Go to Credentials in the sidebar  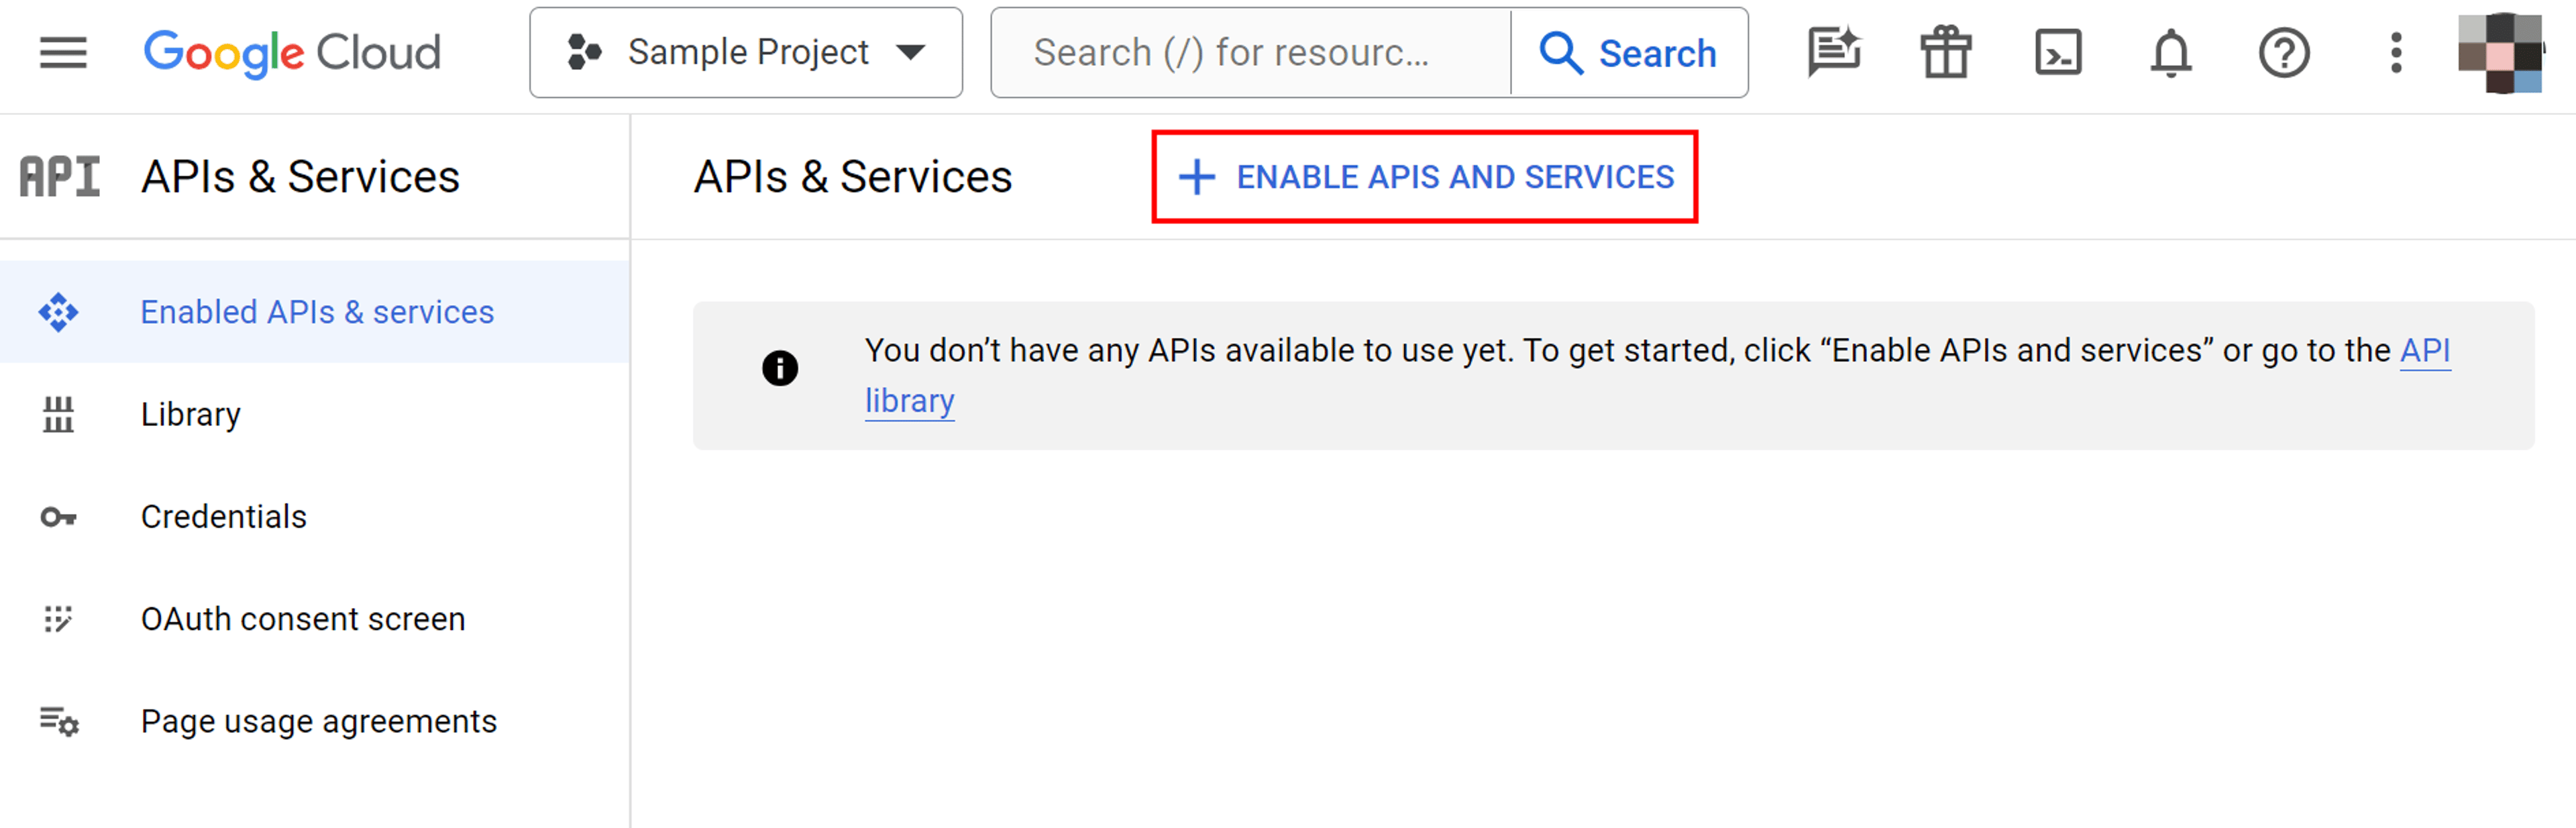click(315, 517)
